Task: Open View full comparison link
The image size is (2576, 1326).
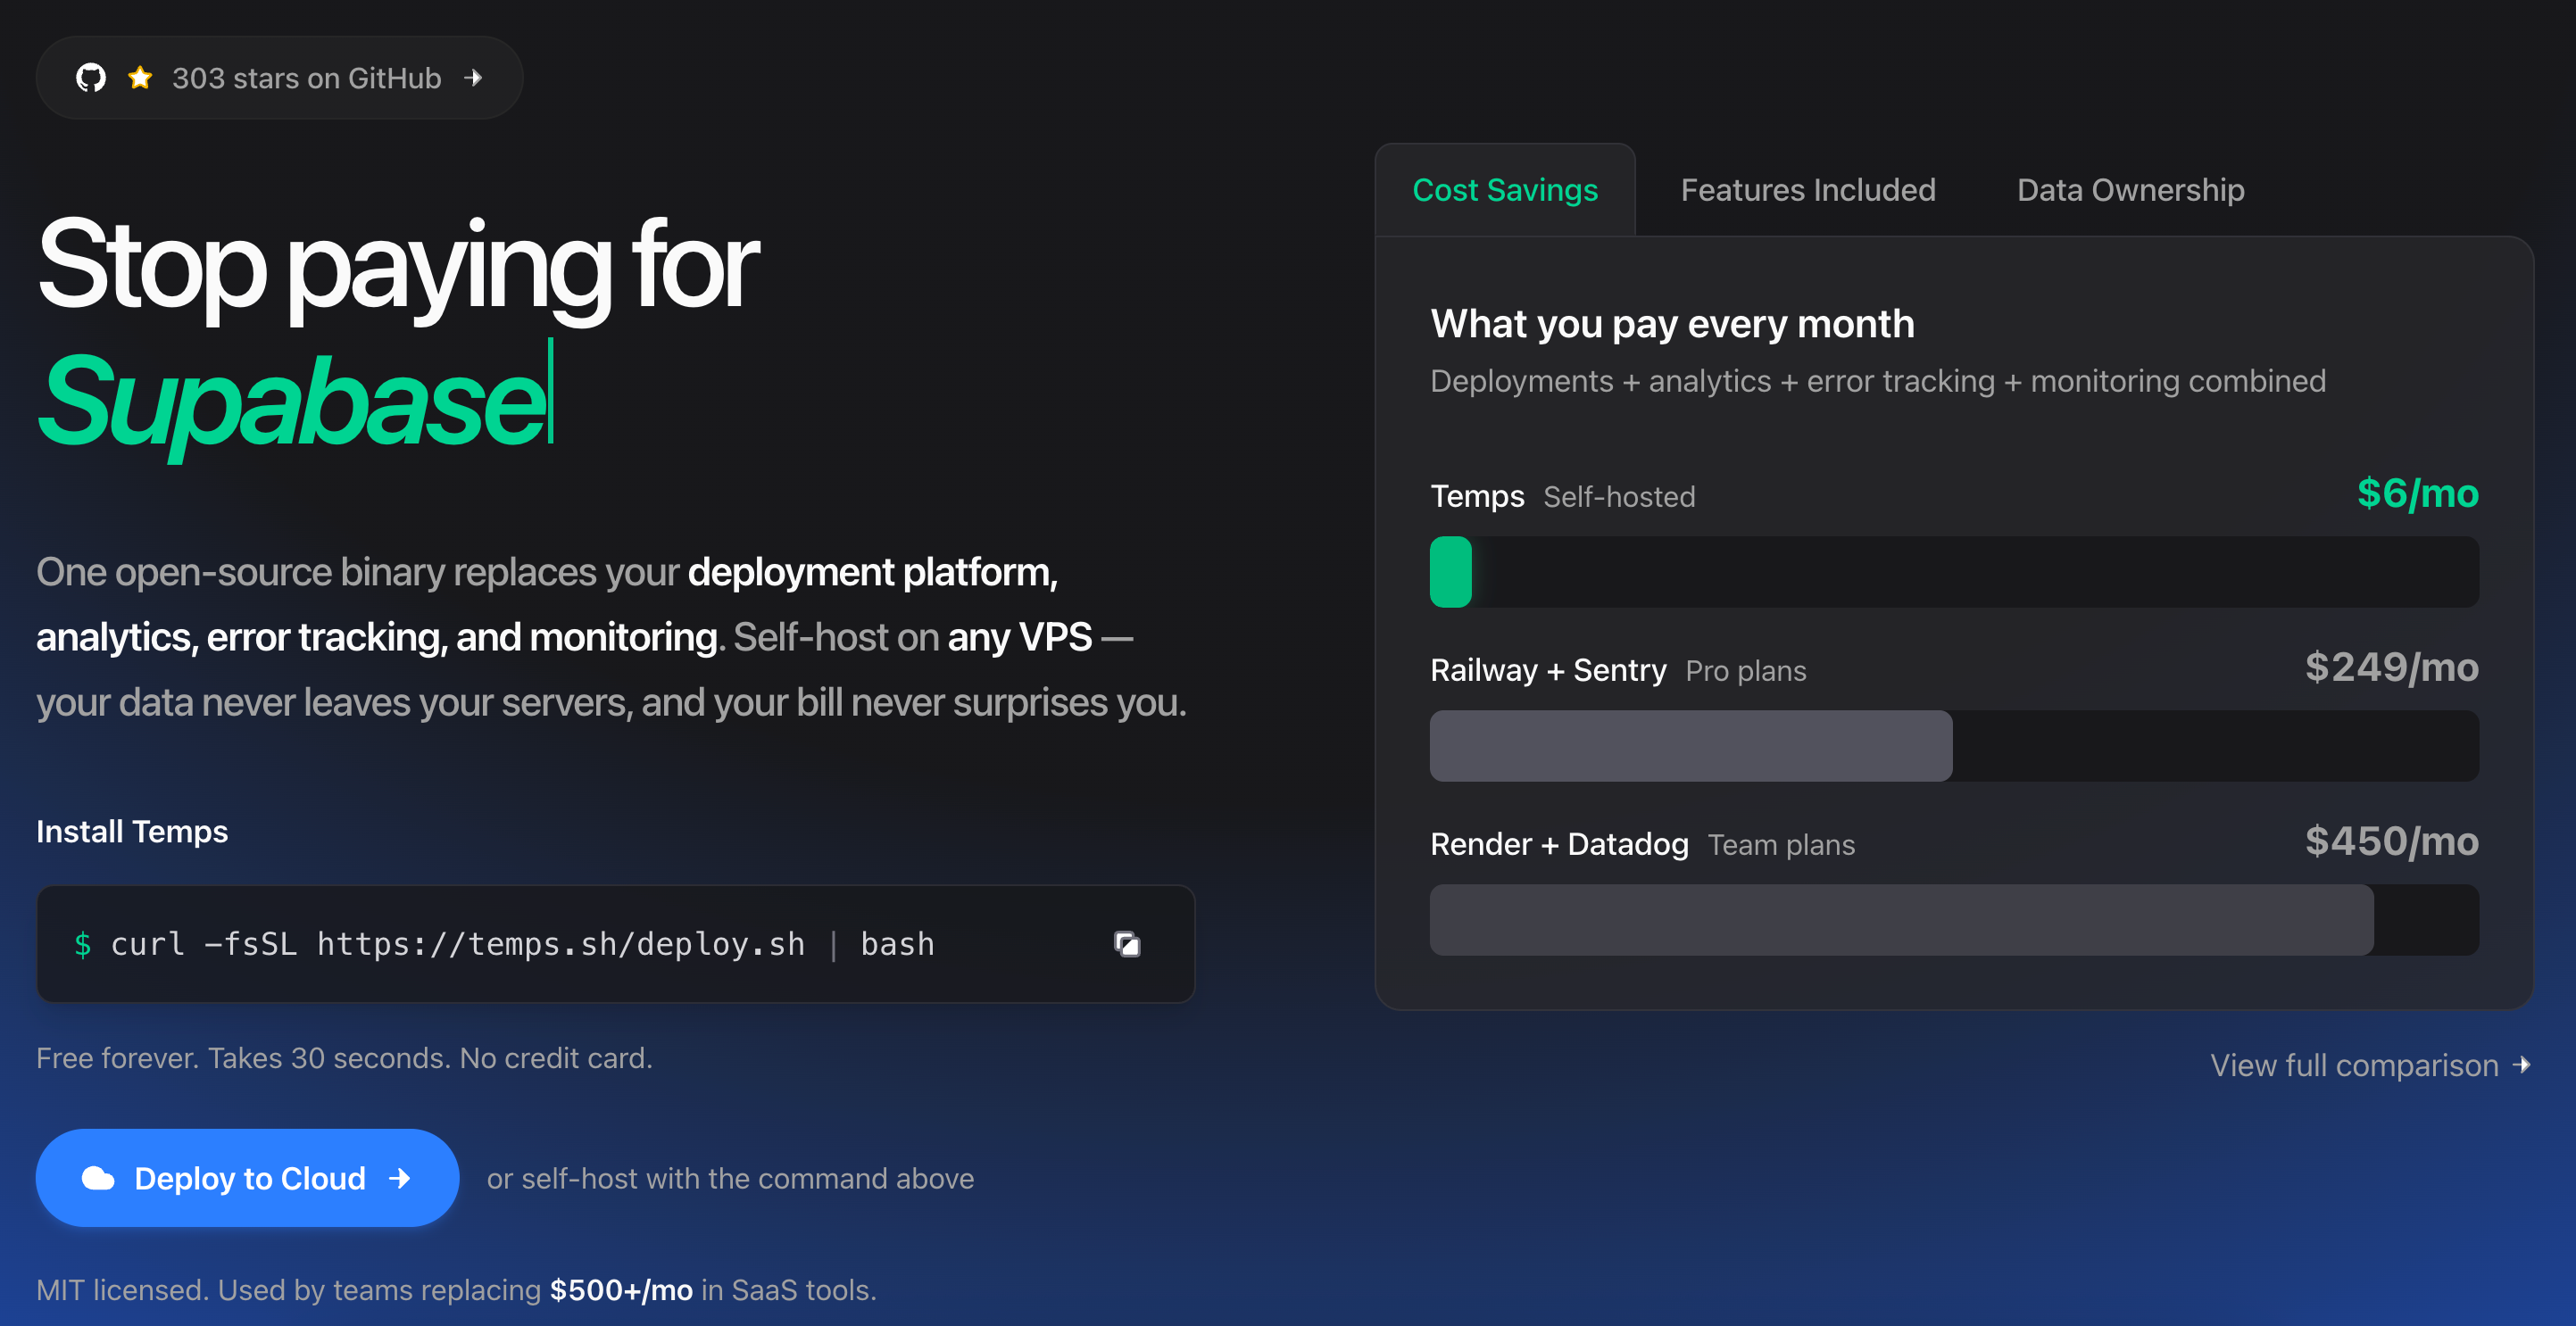Action: point(2353,1065)
